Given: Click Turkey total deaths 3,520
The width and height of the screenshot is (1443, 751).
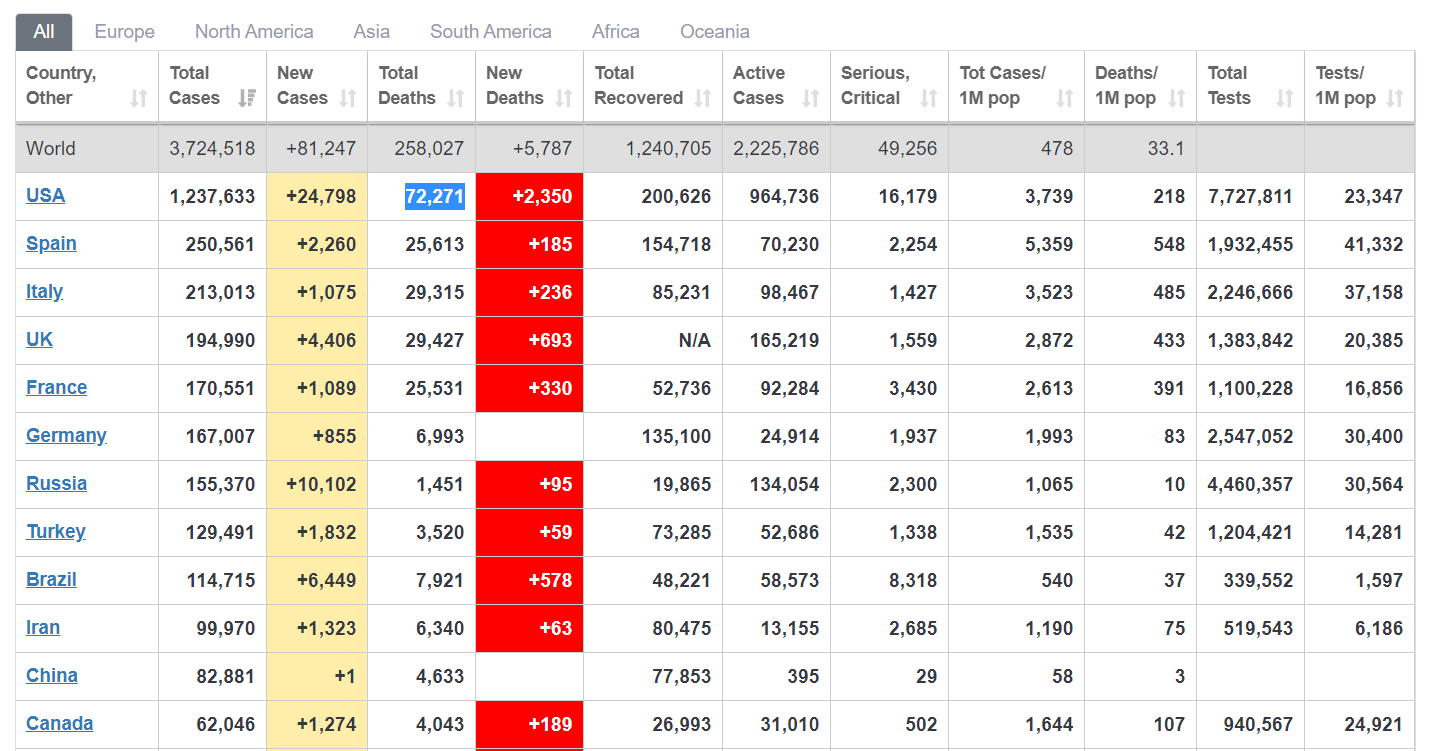Looking at the screenshot, I should coord(440,532).
